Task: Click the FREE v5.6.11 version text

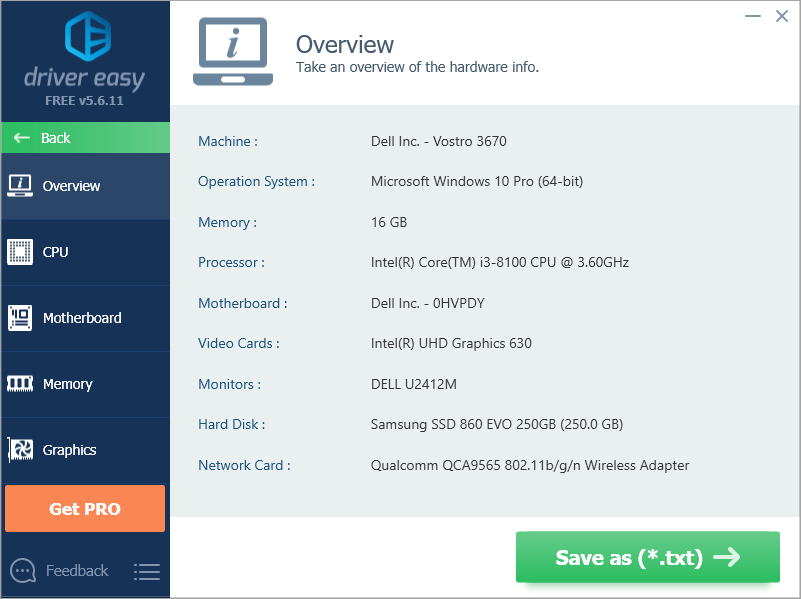Action: click(x=84, y=101)
